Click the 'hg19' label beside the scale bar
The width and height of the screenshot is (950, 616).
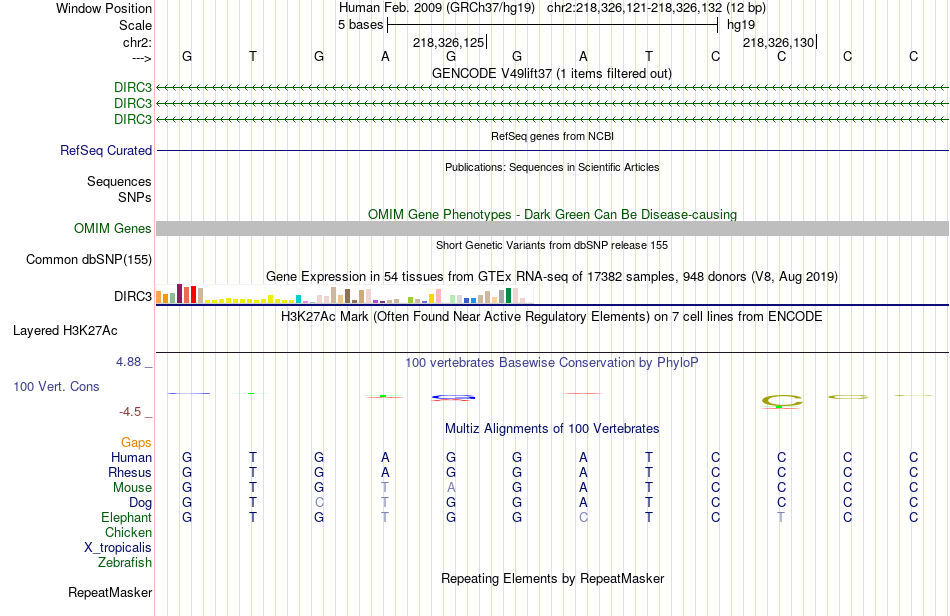coord(741,25)
